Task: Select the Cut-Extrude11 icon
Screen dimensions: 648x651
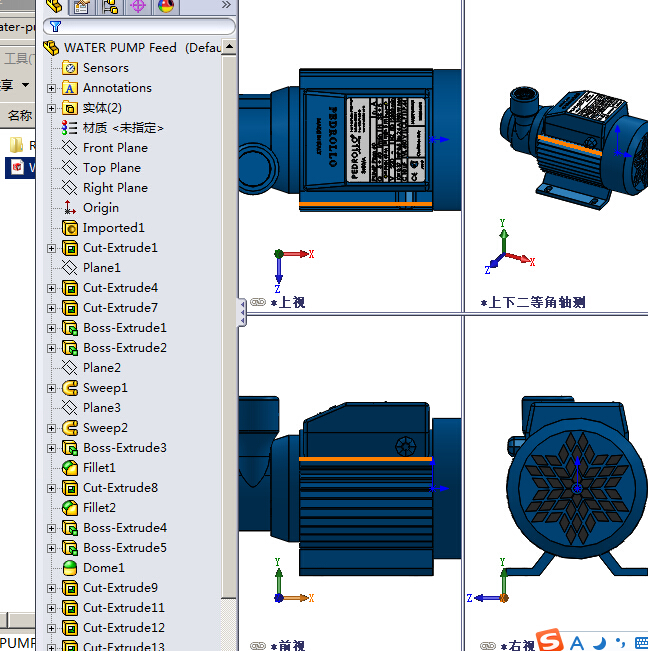Action: 69,608
